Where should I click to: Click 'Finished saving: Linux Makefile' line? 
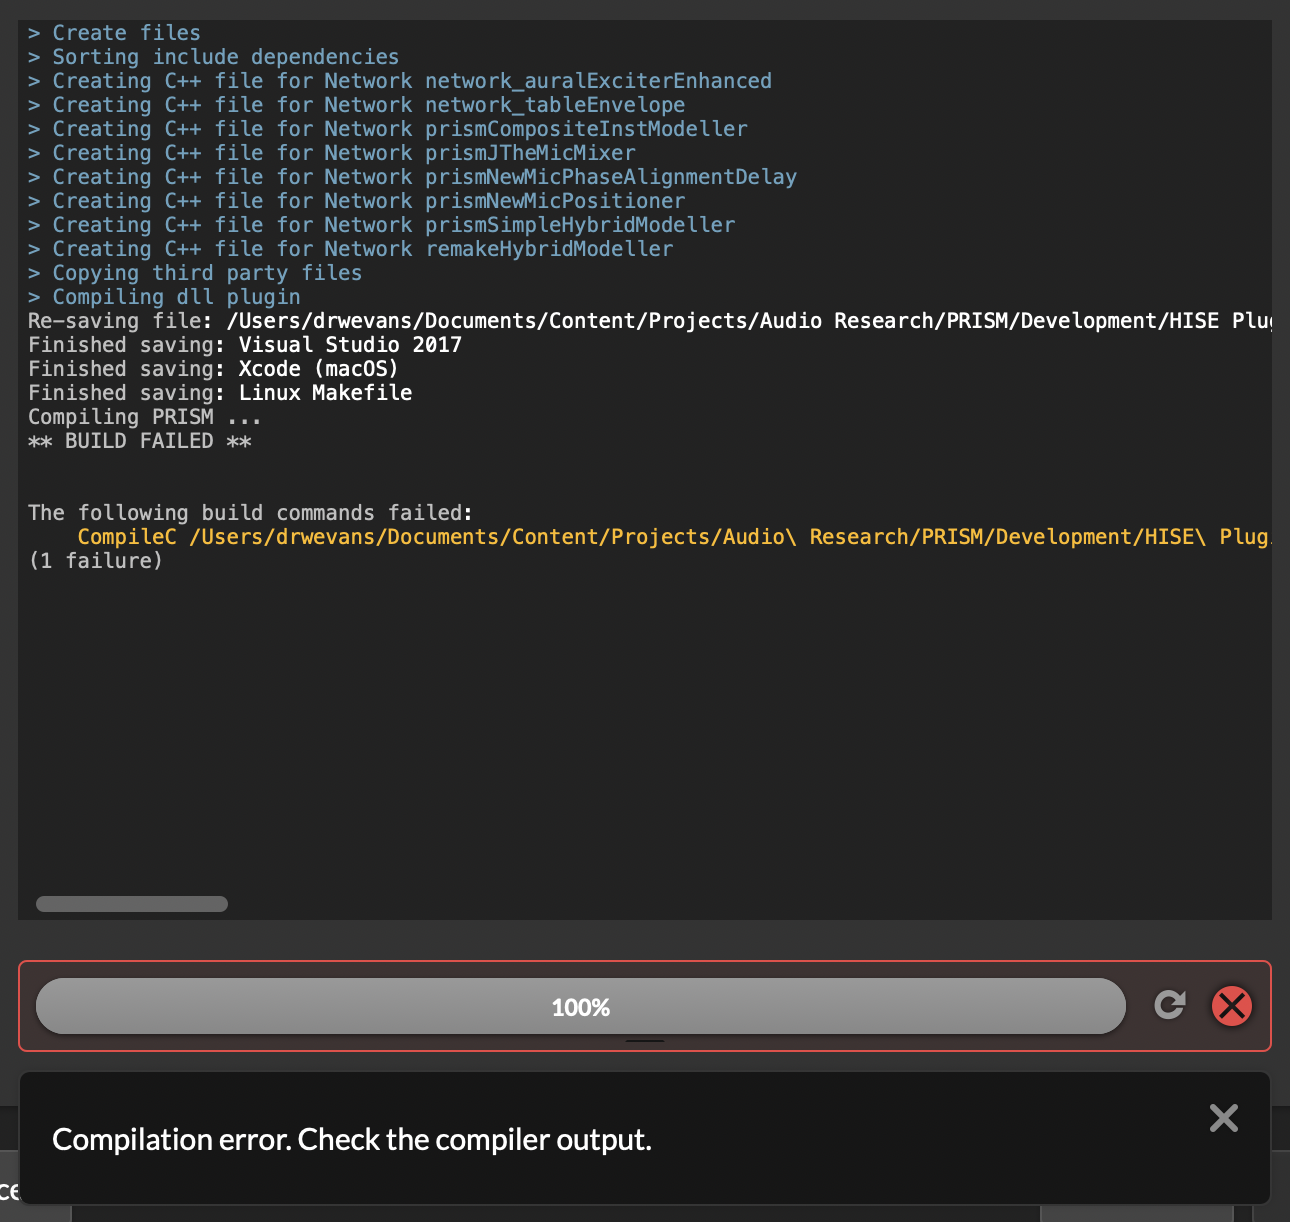point(220,393)
